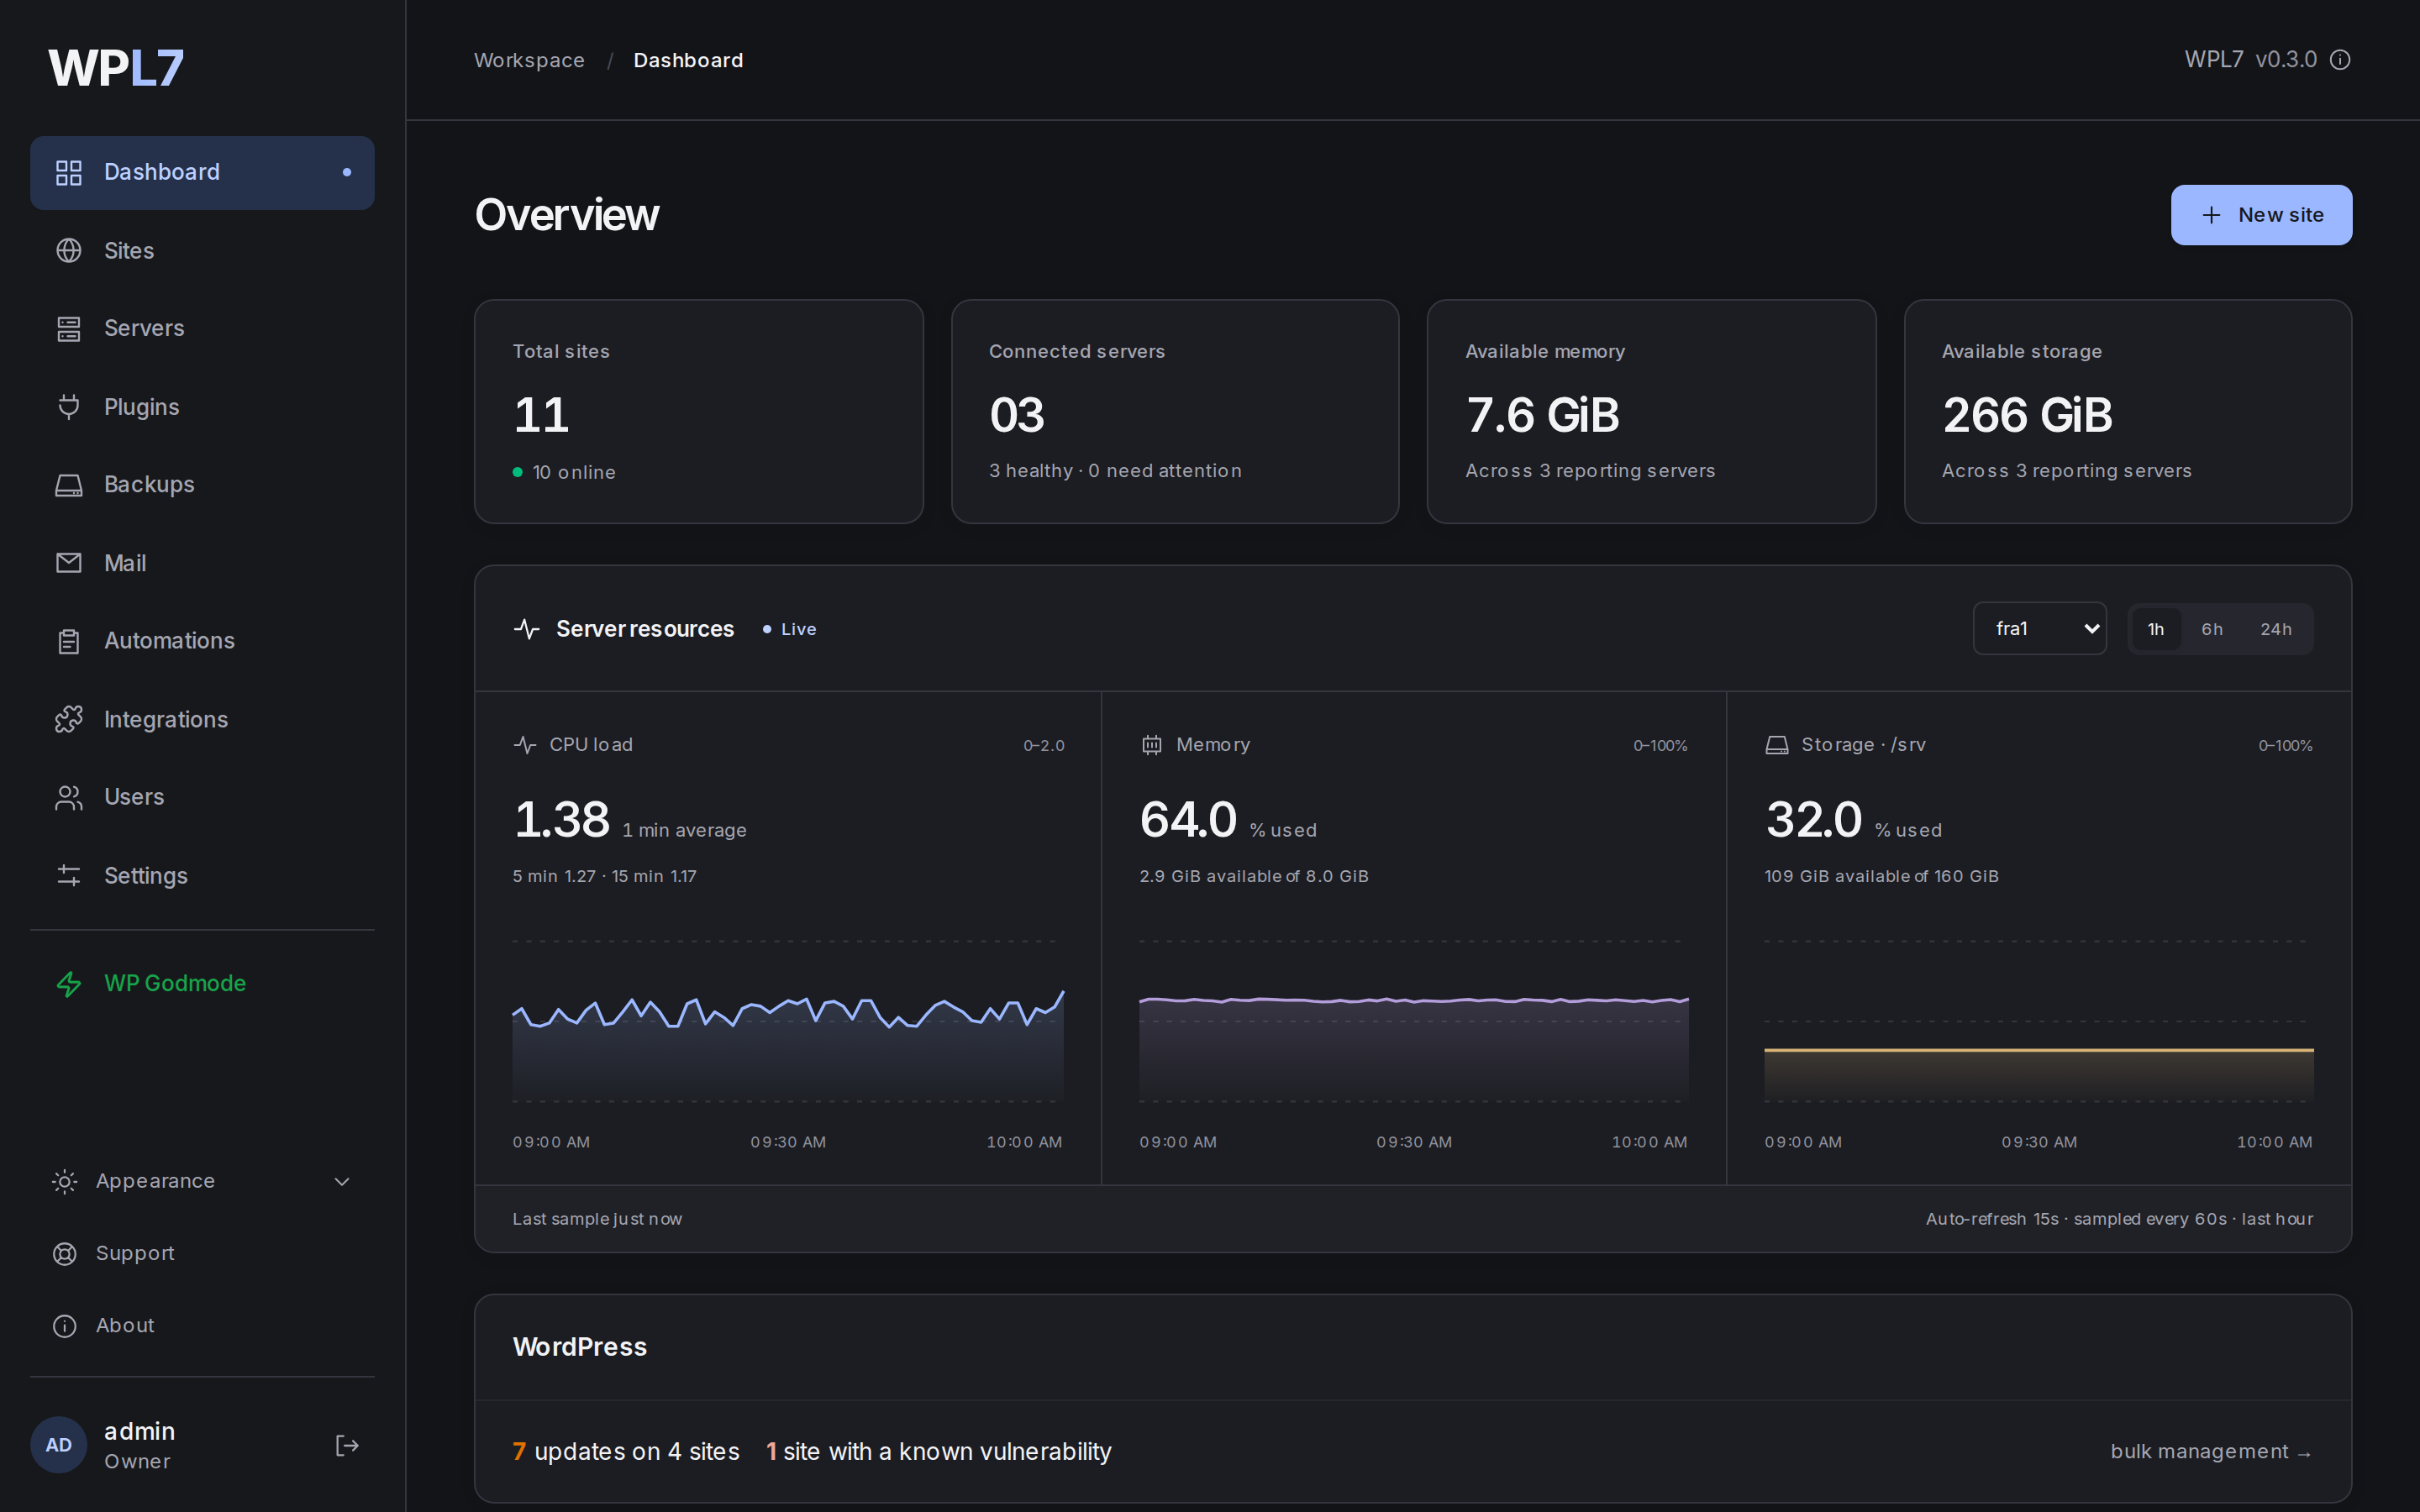Click the Automations clipboard icon
2420x1512 pixels.
pyautogui.click(x=68, y=641)
